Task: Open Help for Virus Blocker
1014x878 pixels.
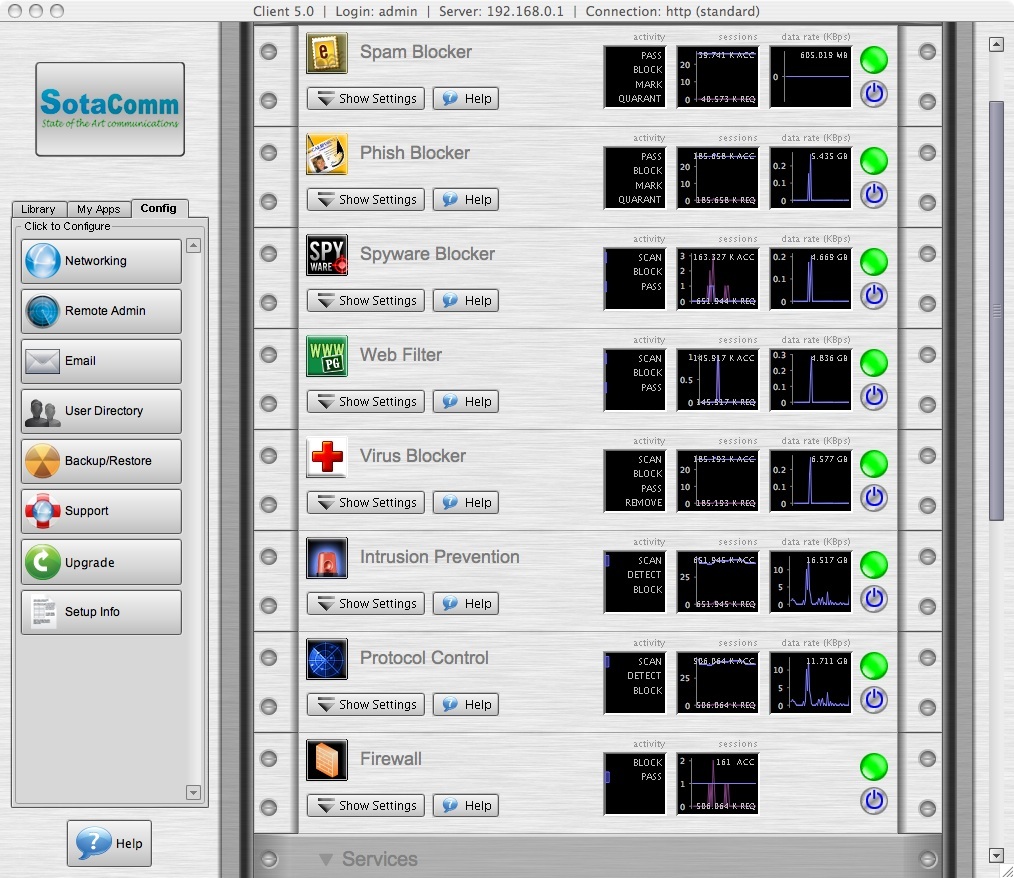Action: 466,502
